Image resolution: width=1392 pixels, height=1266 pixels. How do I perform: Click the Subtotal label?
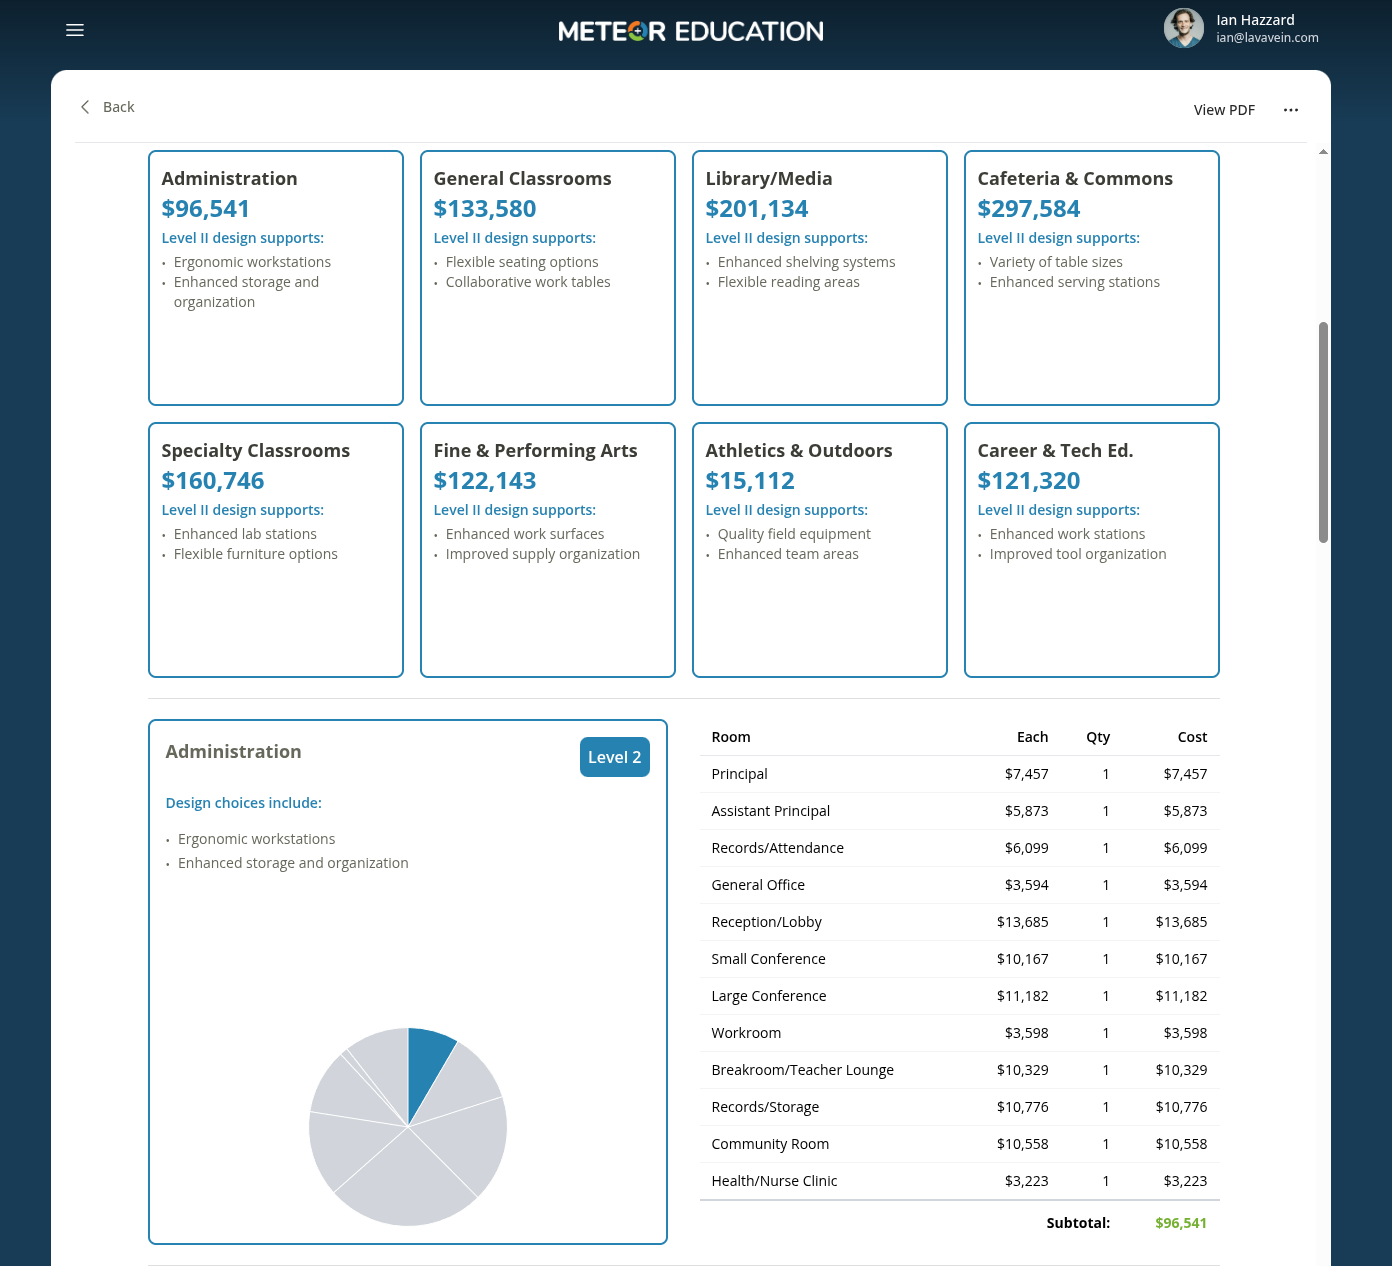click(x=1078, y=1223)
